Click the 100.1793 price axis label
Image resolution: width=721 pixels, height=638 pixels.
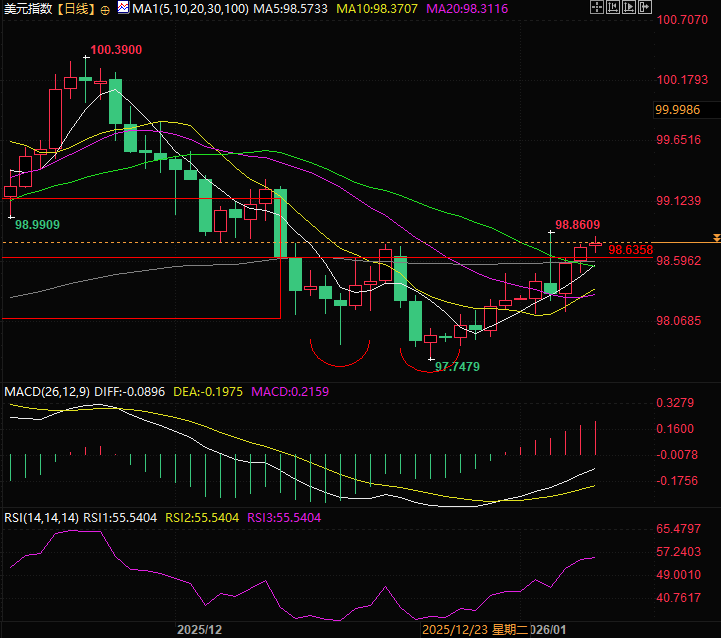point(682,80)
